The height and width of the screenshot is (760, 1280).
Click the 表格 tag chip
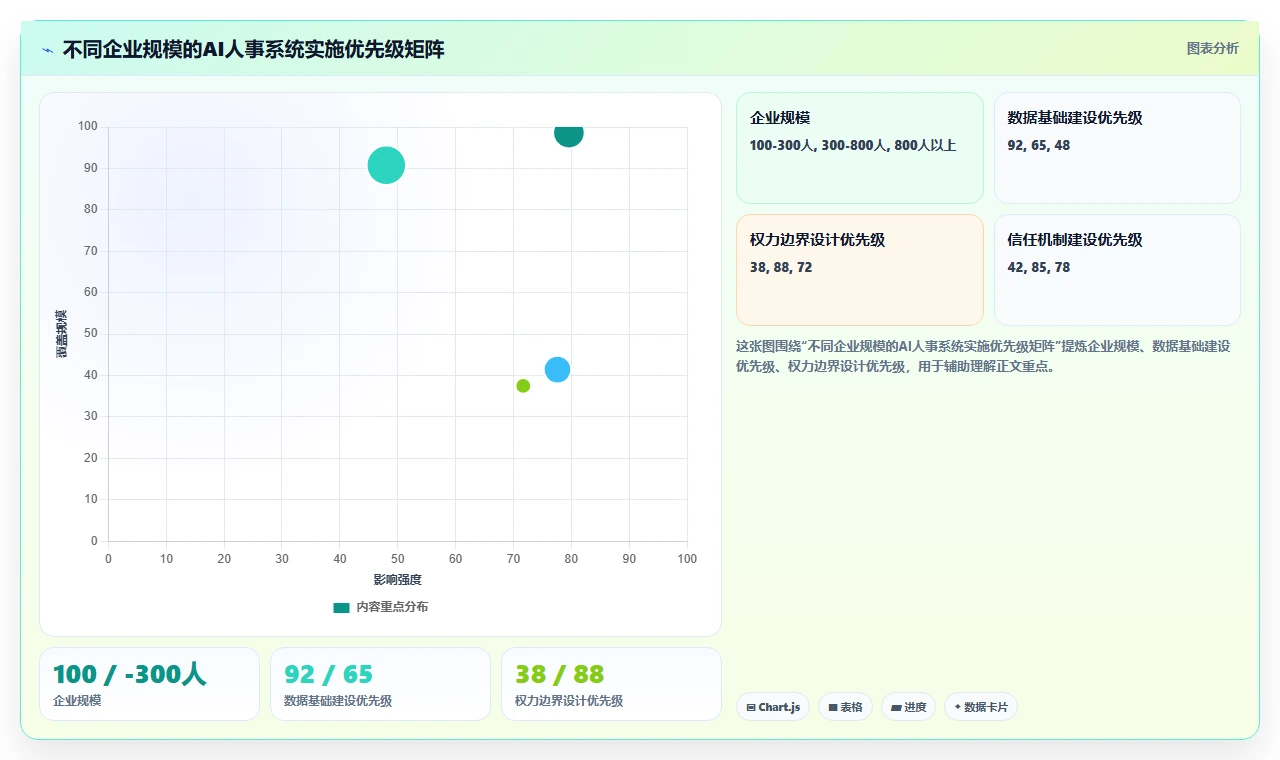[845, 707]
